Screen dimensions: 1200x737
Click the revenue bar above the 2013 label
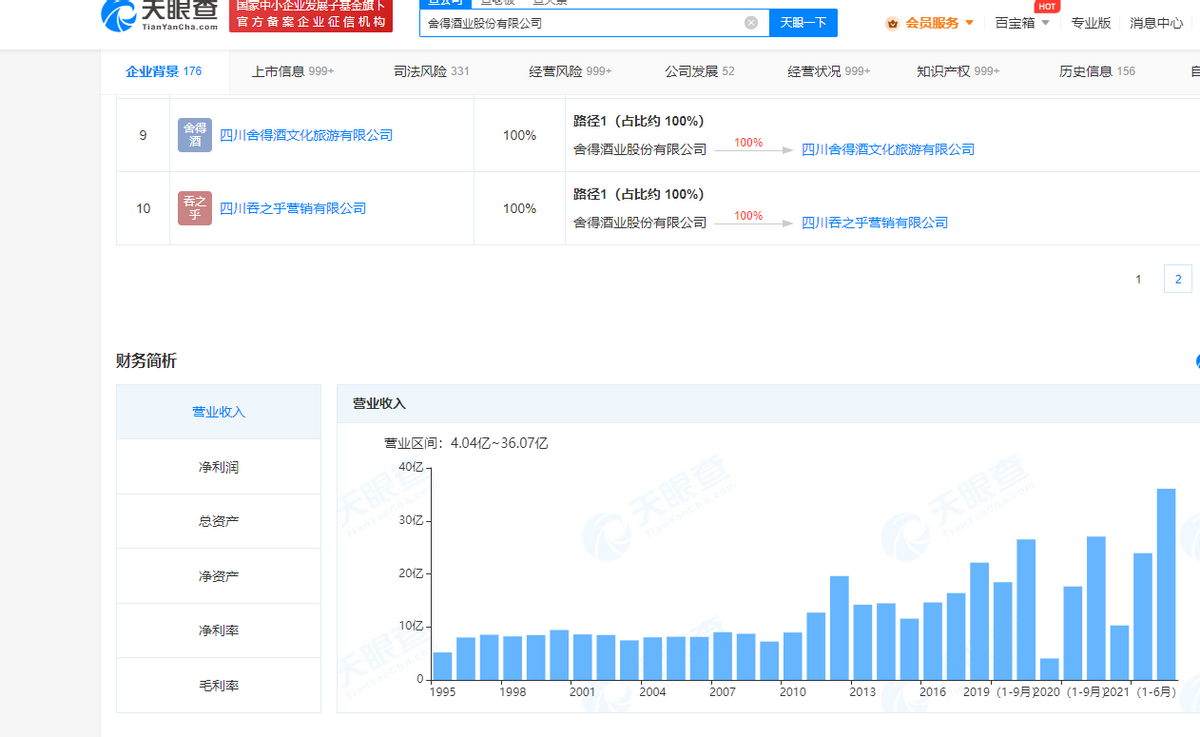[x=863, y=642]
